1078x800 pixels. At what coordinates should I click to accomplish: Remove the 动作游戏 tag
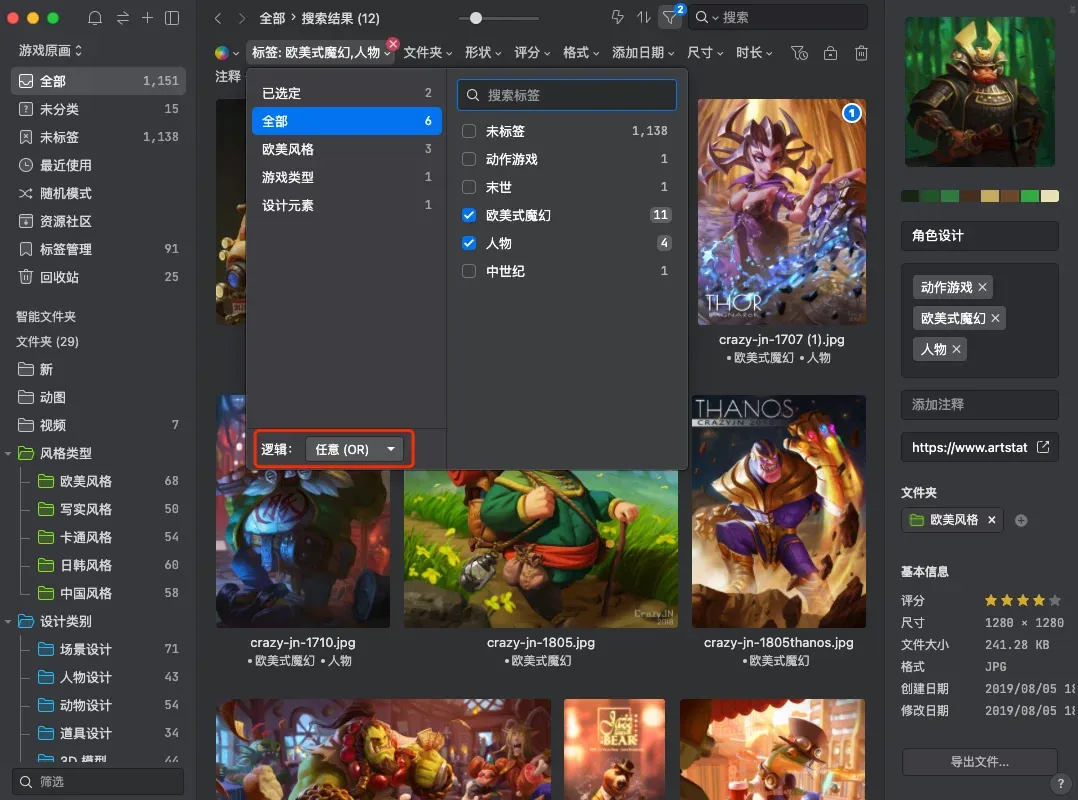coord(982,287)
